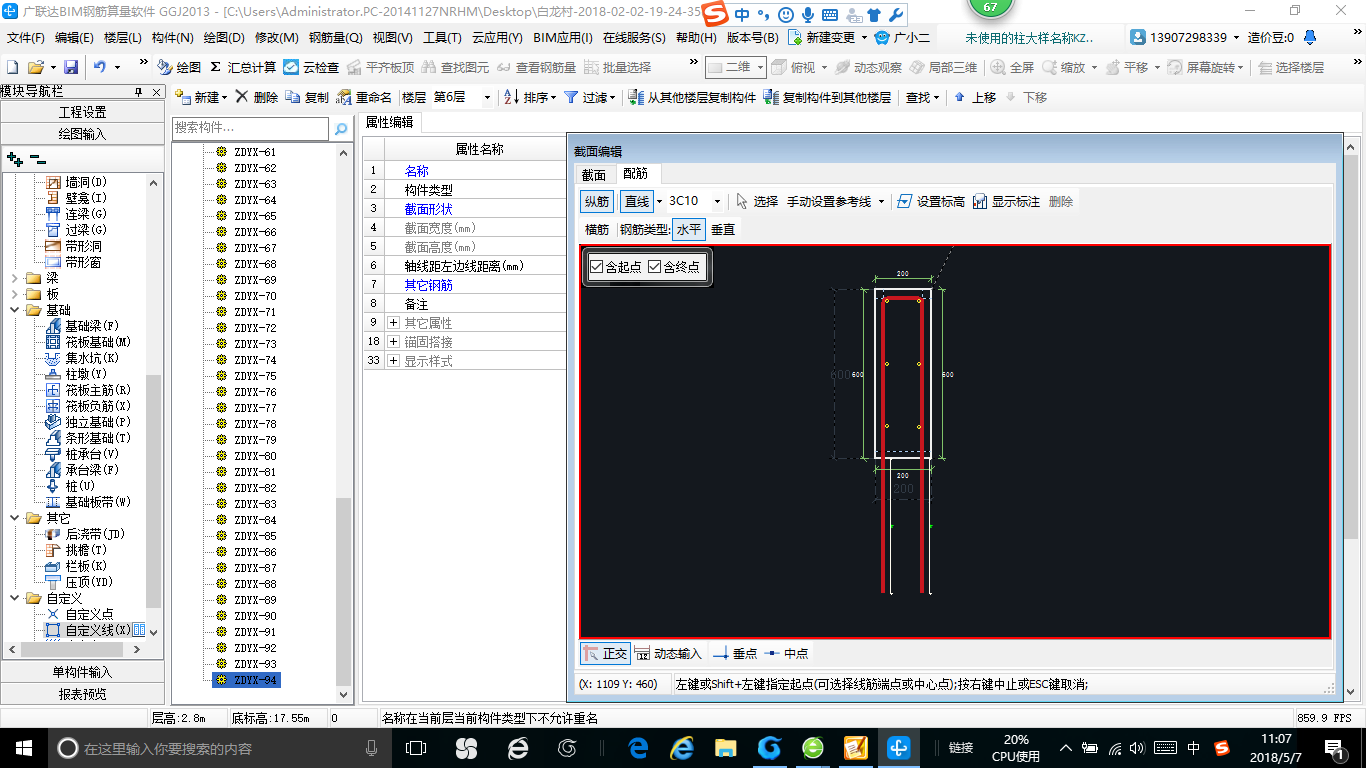The height and width of the screenshot is (768, 1366).
Task: Open the 二维 view mode dropdown
Action: click(760, 67)
